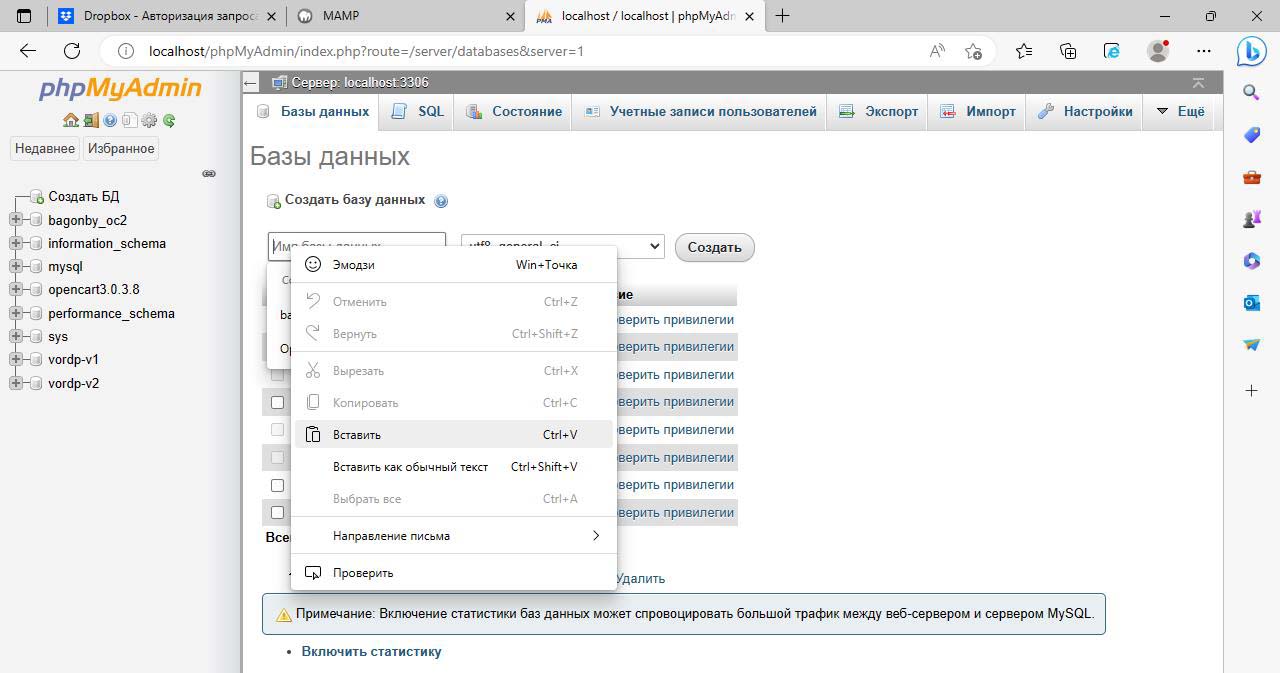Viewport: 1280px width, 673px height.
Task: Tick the checkbox in the fourth database row
Action: pos(278,402)
